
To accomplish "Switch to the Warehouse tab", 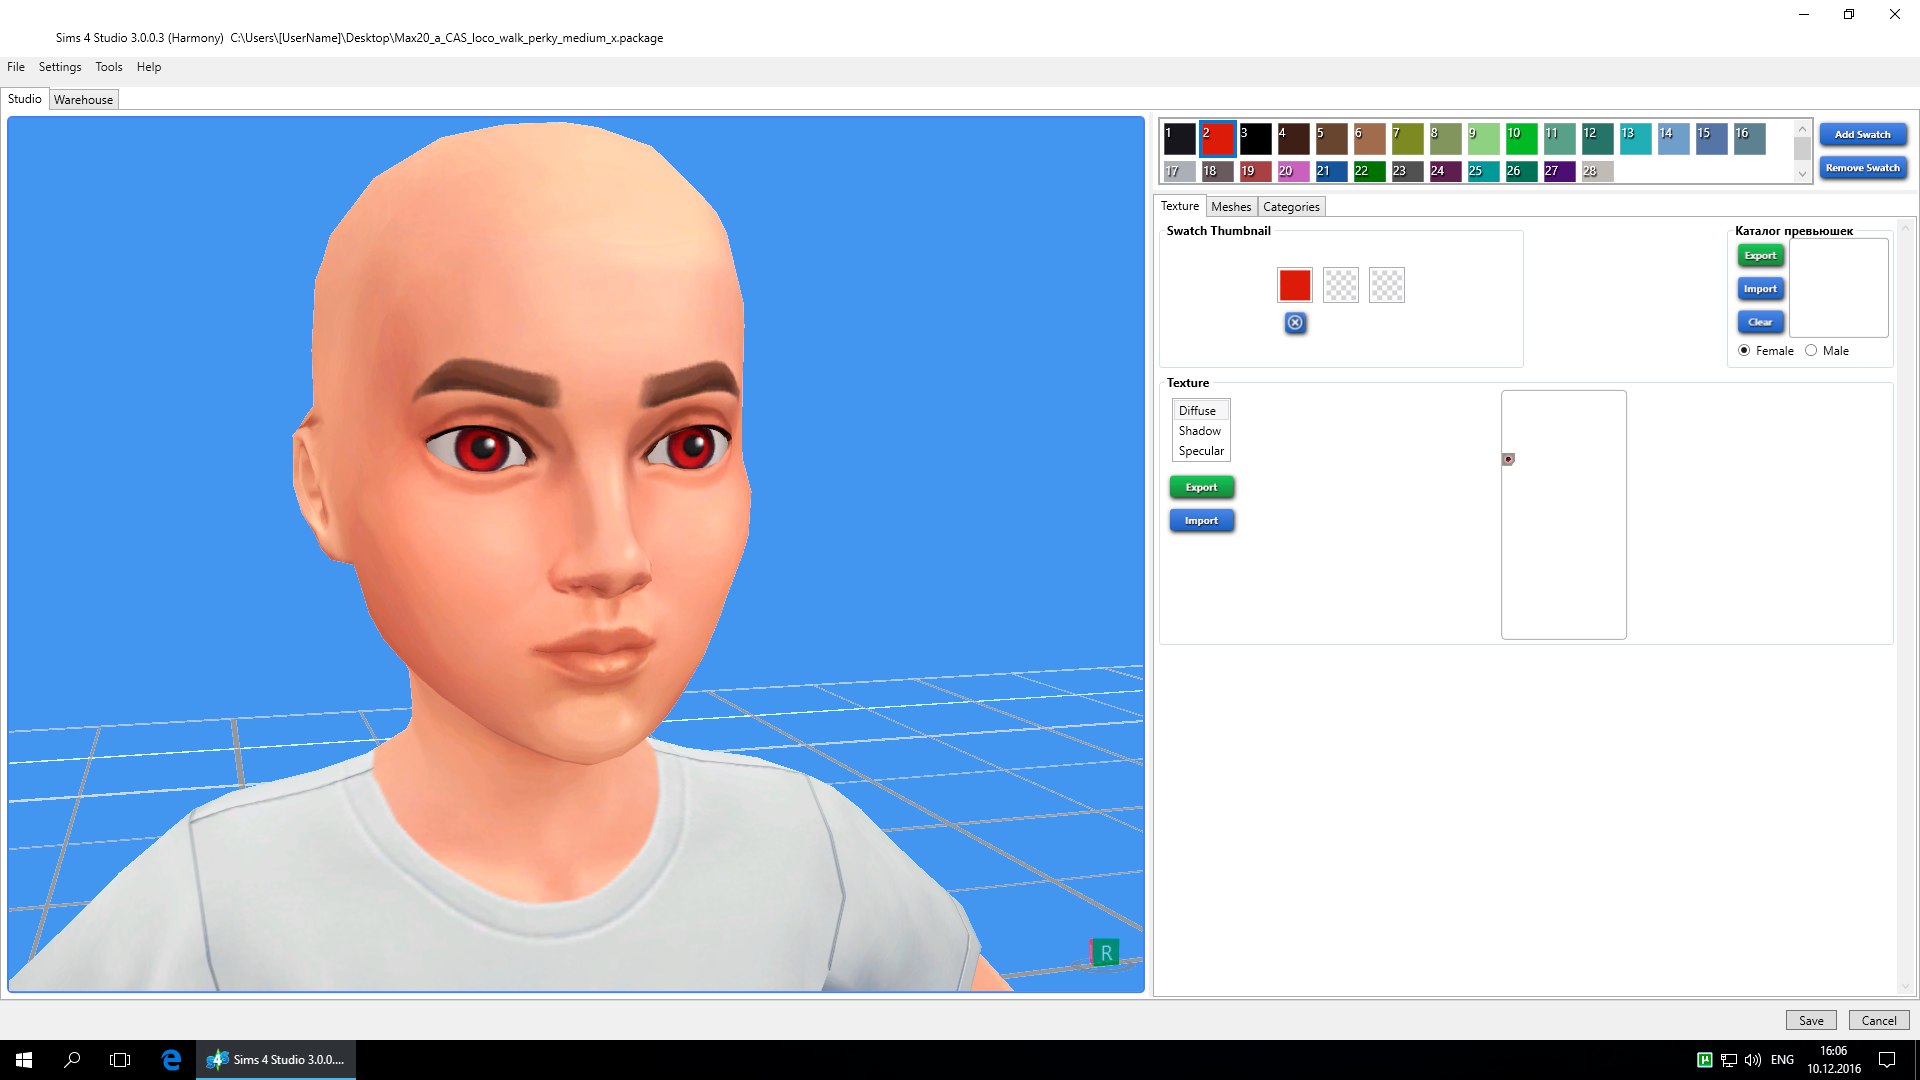I will tap(83, 100).
